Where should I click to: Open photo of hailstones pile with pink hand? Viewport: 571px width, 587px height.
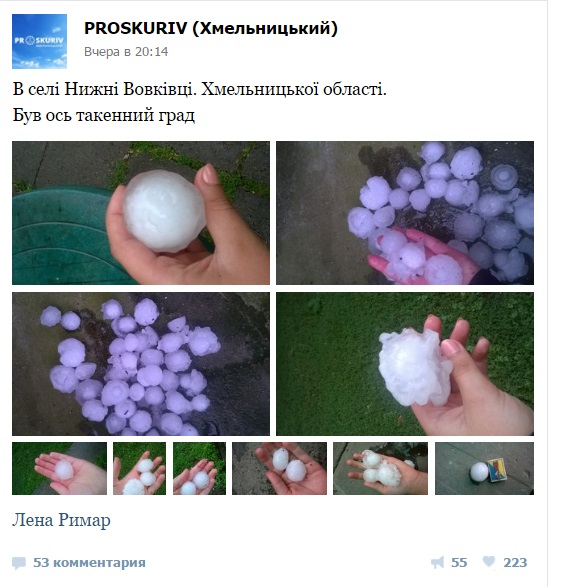pyautogui.click(x=405, y=213)
